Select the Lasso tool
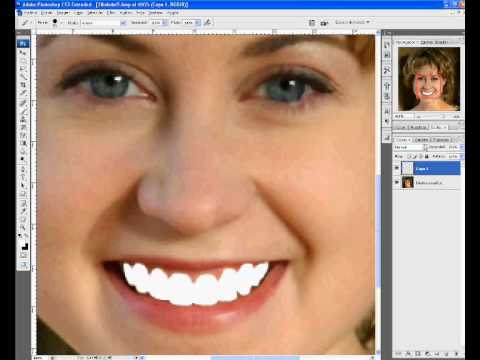Image resolution: width=480 pixels, height=360 pixels. [x=24, y=68]
